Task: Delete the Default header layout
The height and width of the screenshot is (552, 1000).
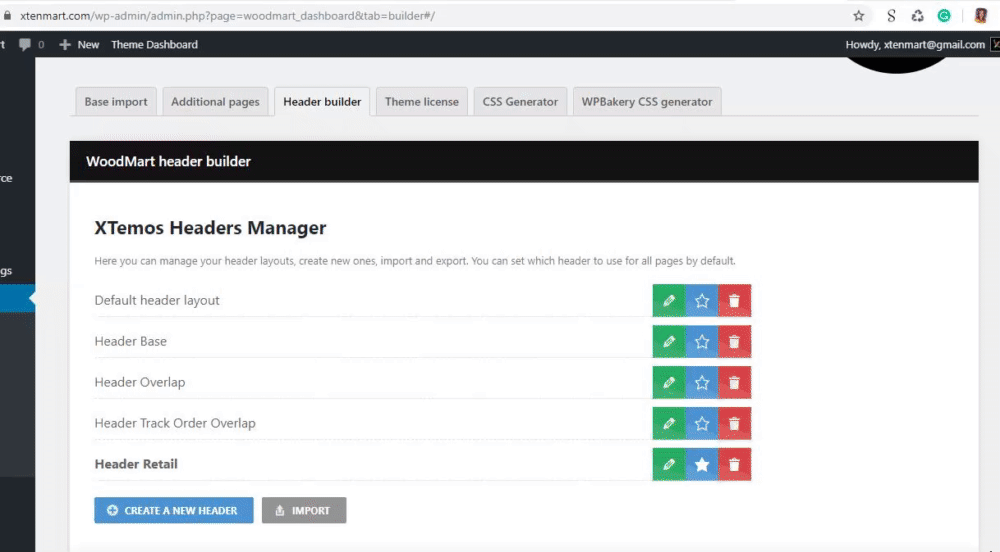Action: pyautogui.click(x=735, y=301)
